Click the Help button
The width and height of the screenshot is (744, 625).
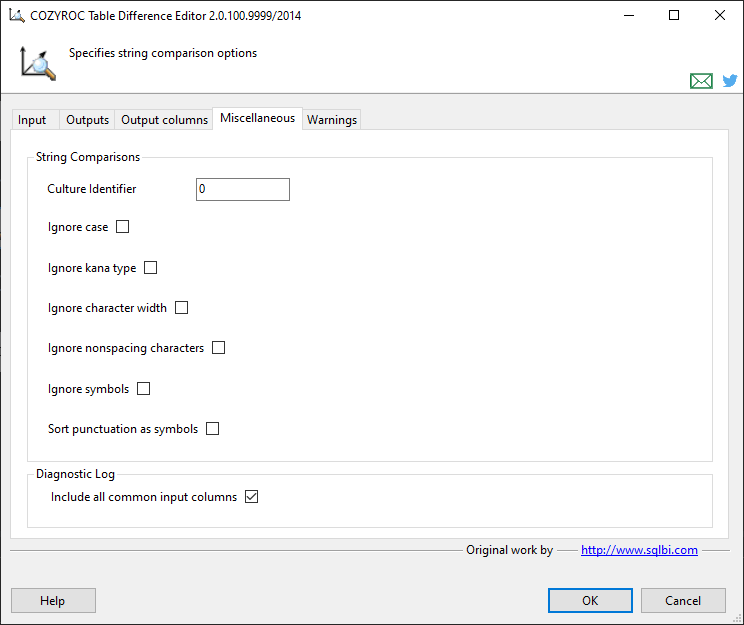pos(53,601)
